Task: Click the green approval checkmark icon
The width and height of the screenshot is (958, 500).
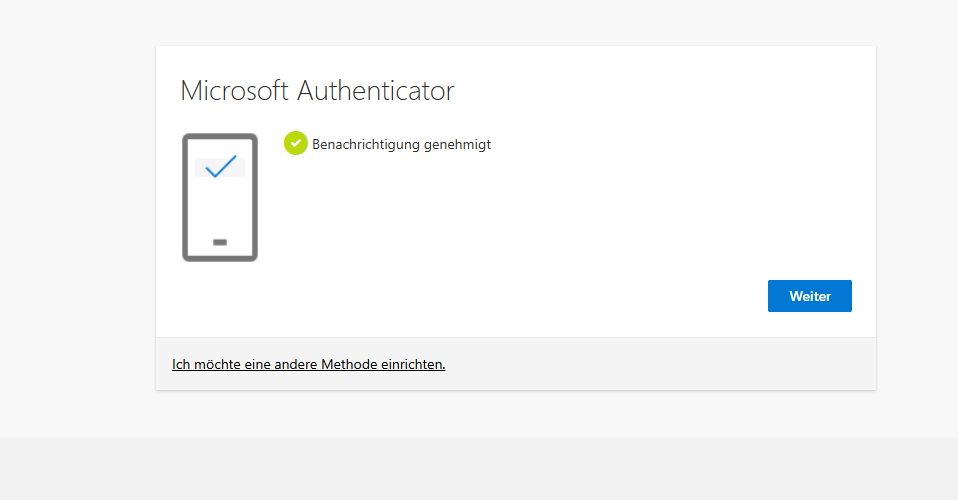Action: coord(295,144)
